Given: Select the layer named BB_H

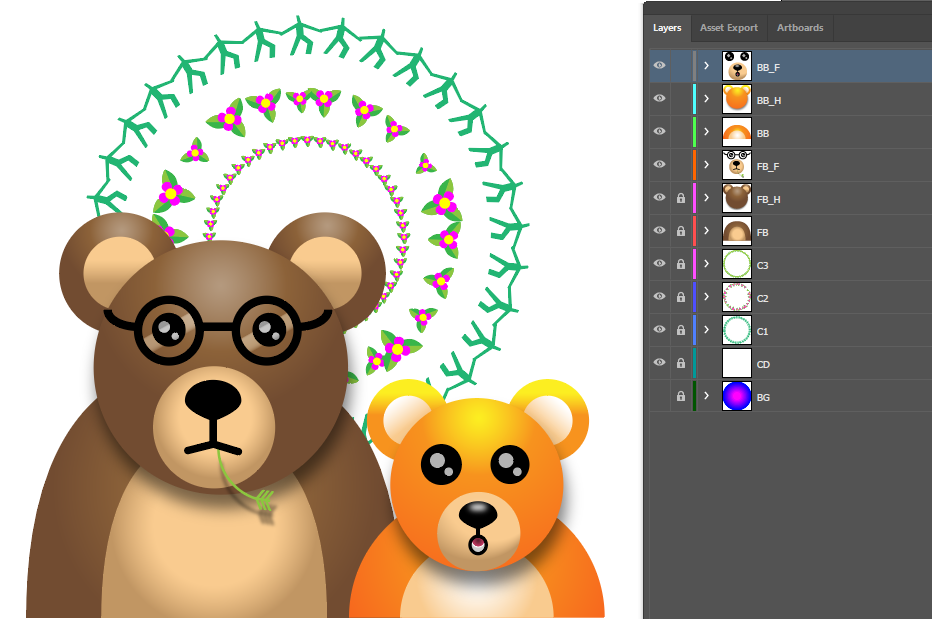Looking at the screenshot, I should click(x=769, y=100).
